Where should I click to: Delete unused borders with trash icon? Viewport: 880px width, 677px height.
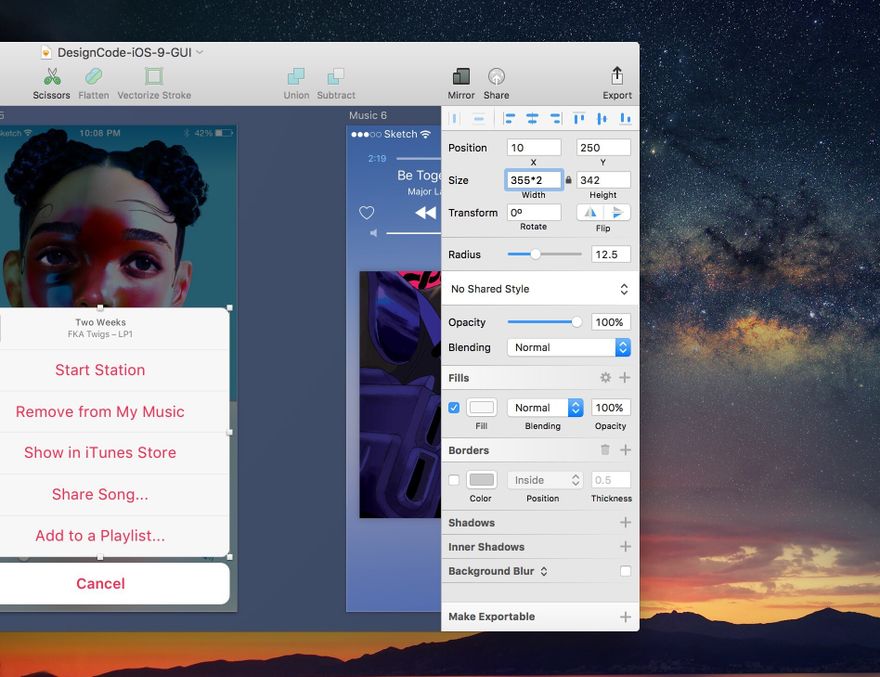click(605, 450)
